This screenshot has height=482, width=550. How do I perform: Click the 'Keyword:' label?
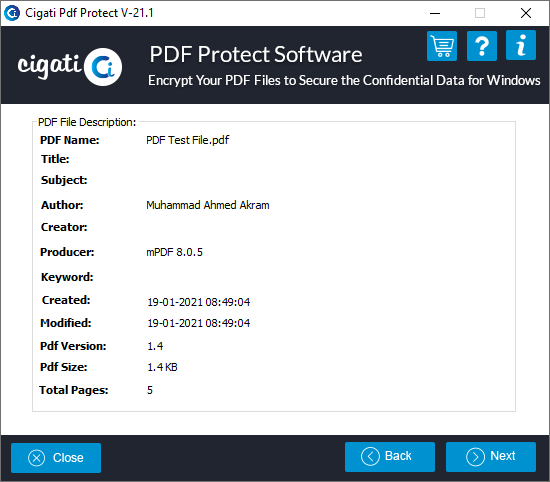[x=67, y=277]
